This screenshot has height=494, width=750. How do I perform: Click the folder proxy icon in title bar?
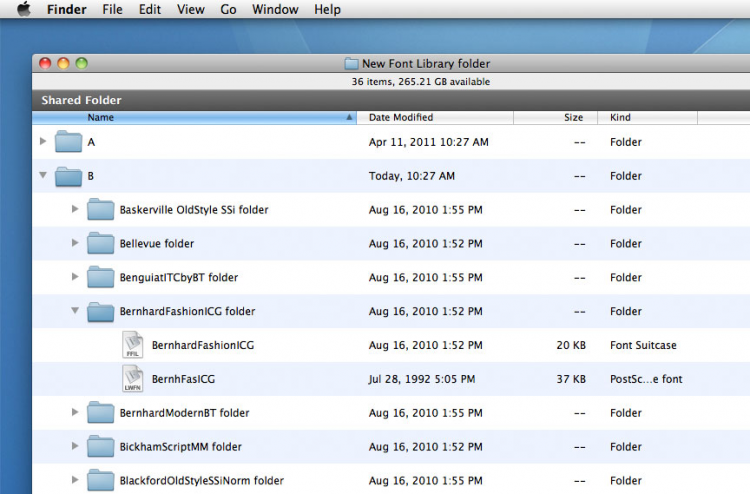pyautogui.click(x=351, y=64)
